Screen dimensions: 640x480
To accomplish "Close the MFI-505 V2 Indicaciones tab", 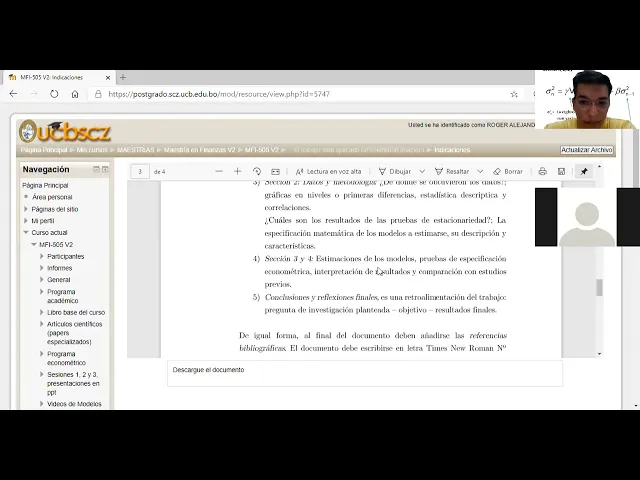I will pyautogui.click(x=108, y=78).
